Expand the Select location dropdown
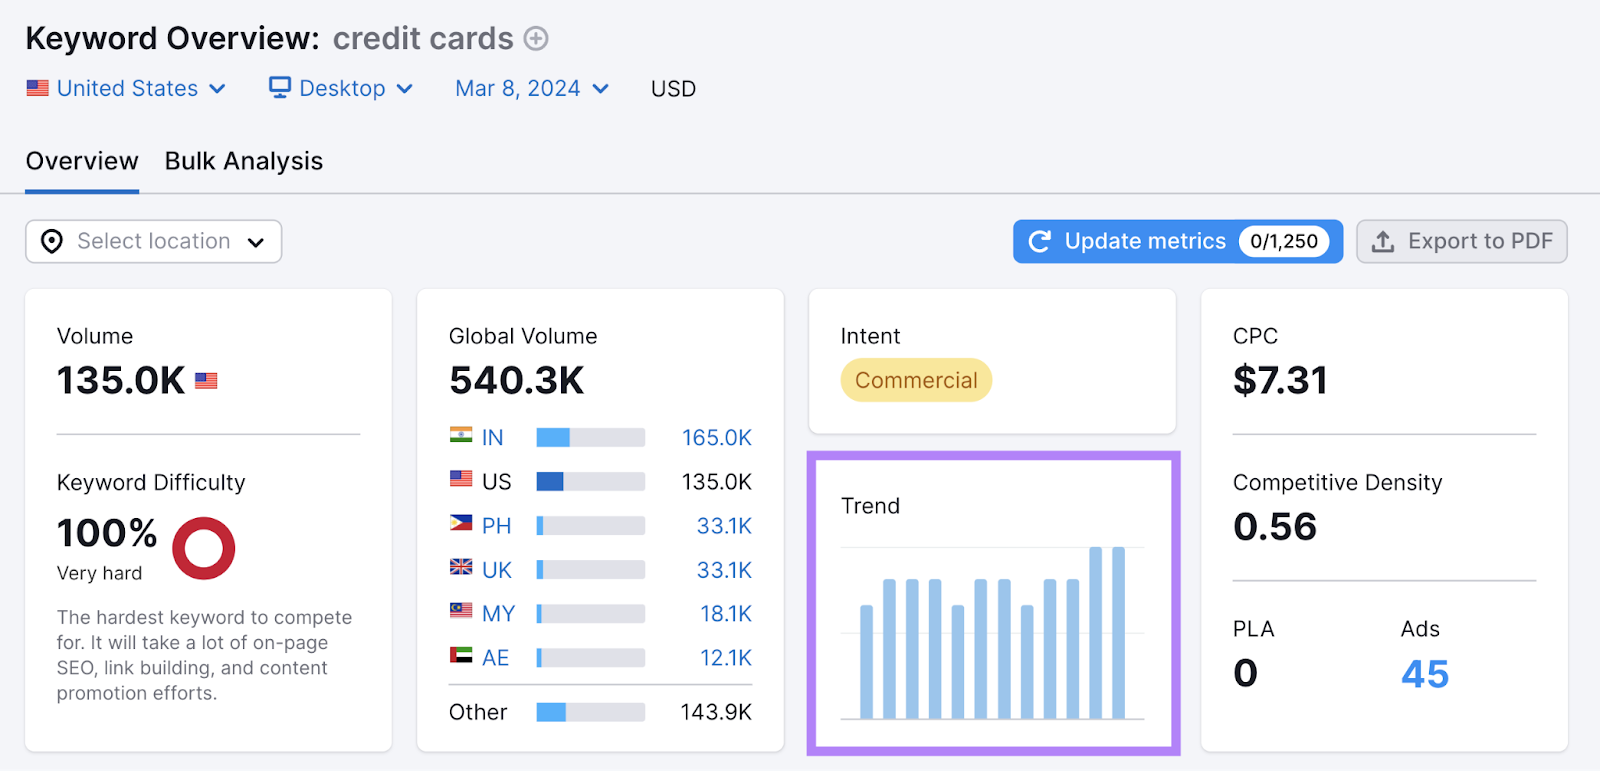1600x771 pixels. pyautogui.click(x=154, y=241)
